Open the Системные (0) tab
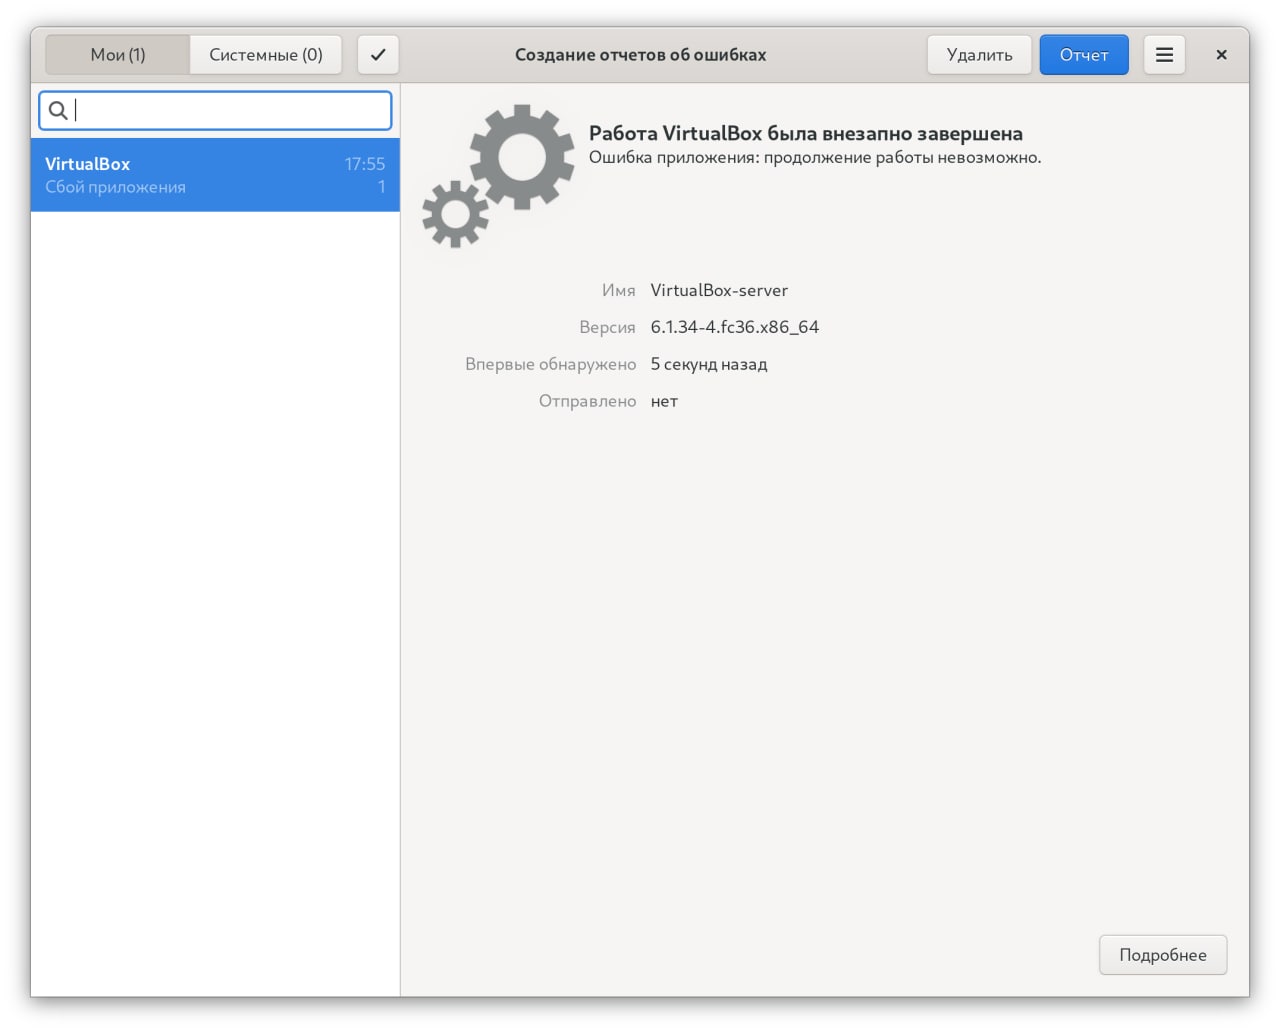This screenshot has width=1280, height=1031. (266, 55)
